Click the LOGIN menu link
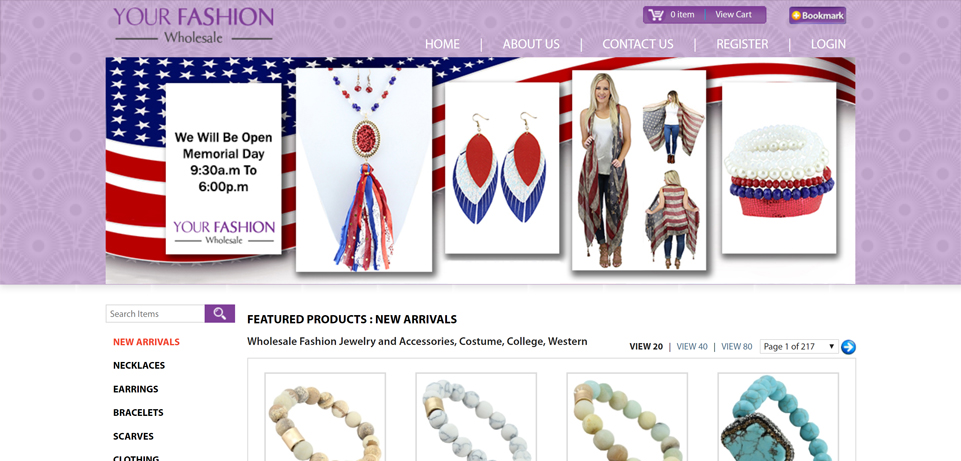Viewport: 961px width, 461px height. point(828,44)
